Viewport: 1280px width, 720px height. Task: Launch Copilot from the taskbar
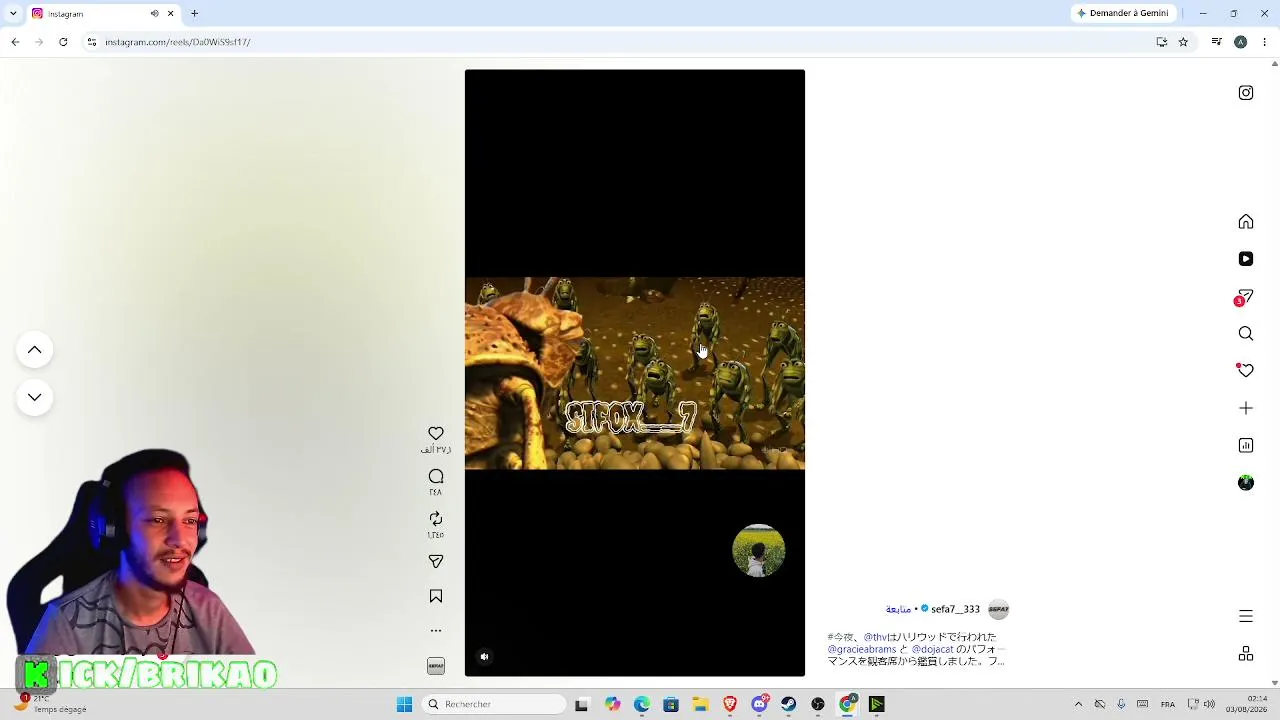click(612, 704)
